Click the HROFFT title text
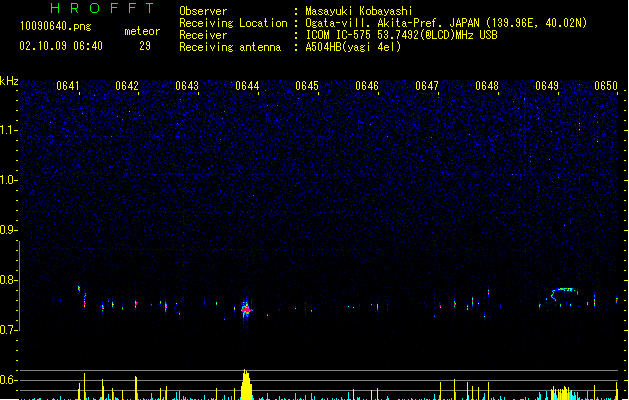This screenshot has width=629, height=400. pos(102,8)
